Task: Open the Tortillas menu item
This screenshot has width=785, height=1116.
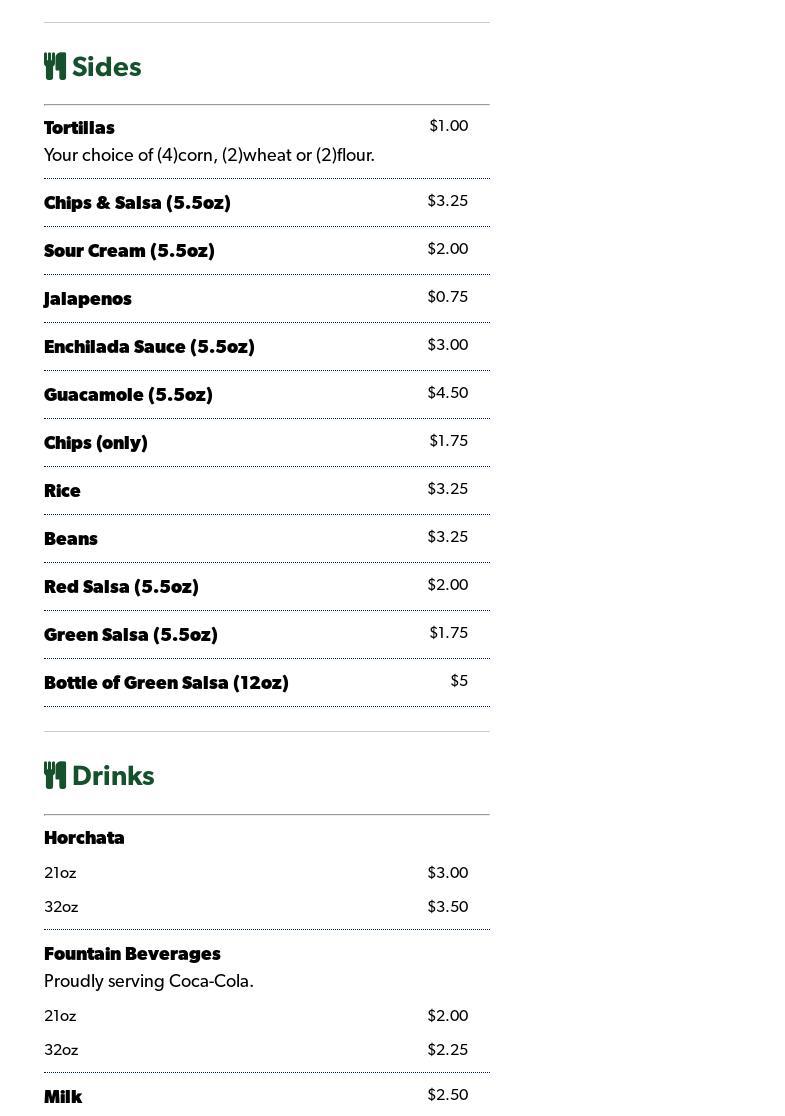Action: 79,128
